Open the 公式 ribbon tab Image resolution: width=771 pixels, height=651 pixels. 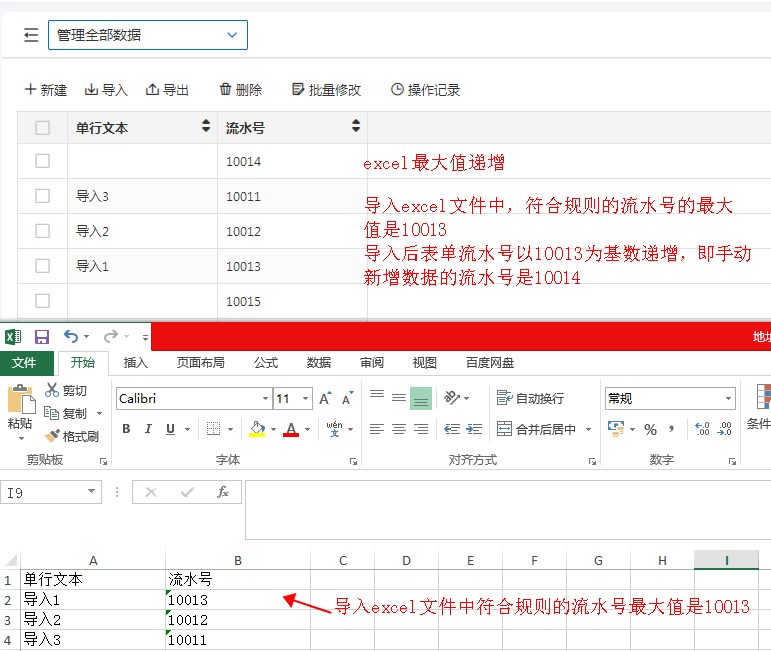266,363
